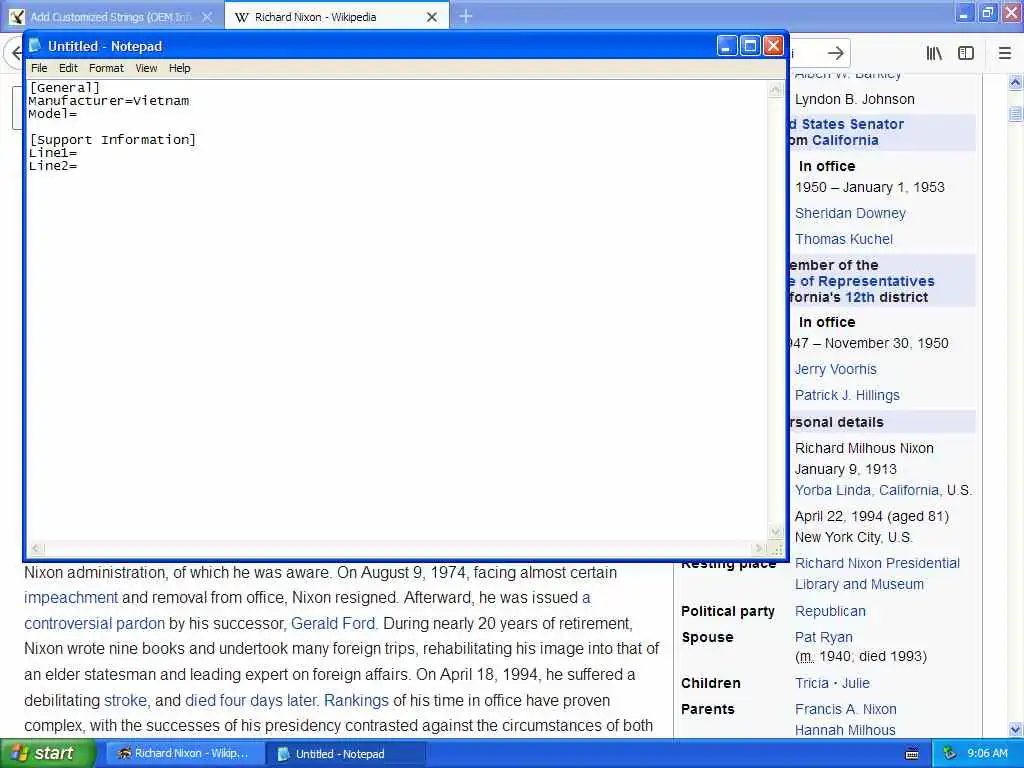Image resolution: width=1024 pixels, height=768 pixels.
Task: Open the Format menu in Notepad
Action: [x=106, y=68]
